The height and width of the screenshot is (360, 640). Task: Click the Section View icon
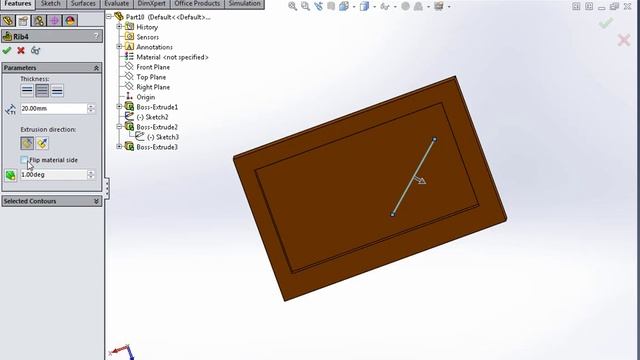331,6
